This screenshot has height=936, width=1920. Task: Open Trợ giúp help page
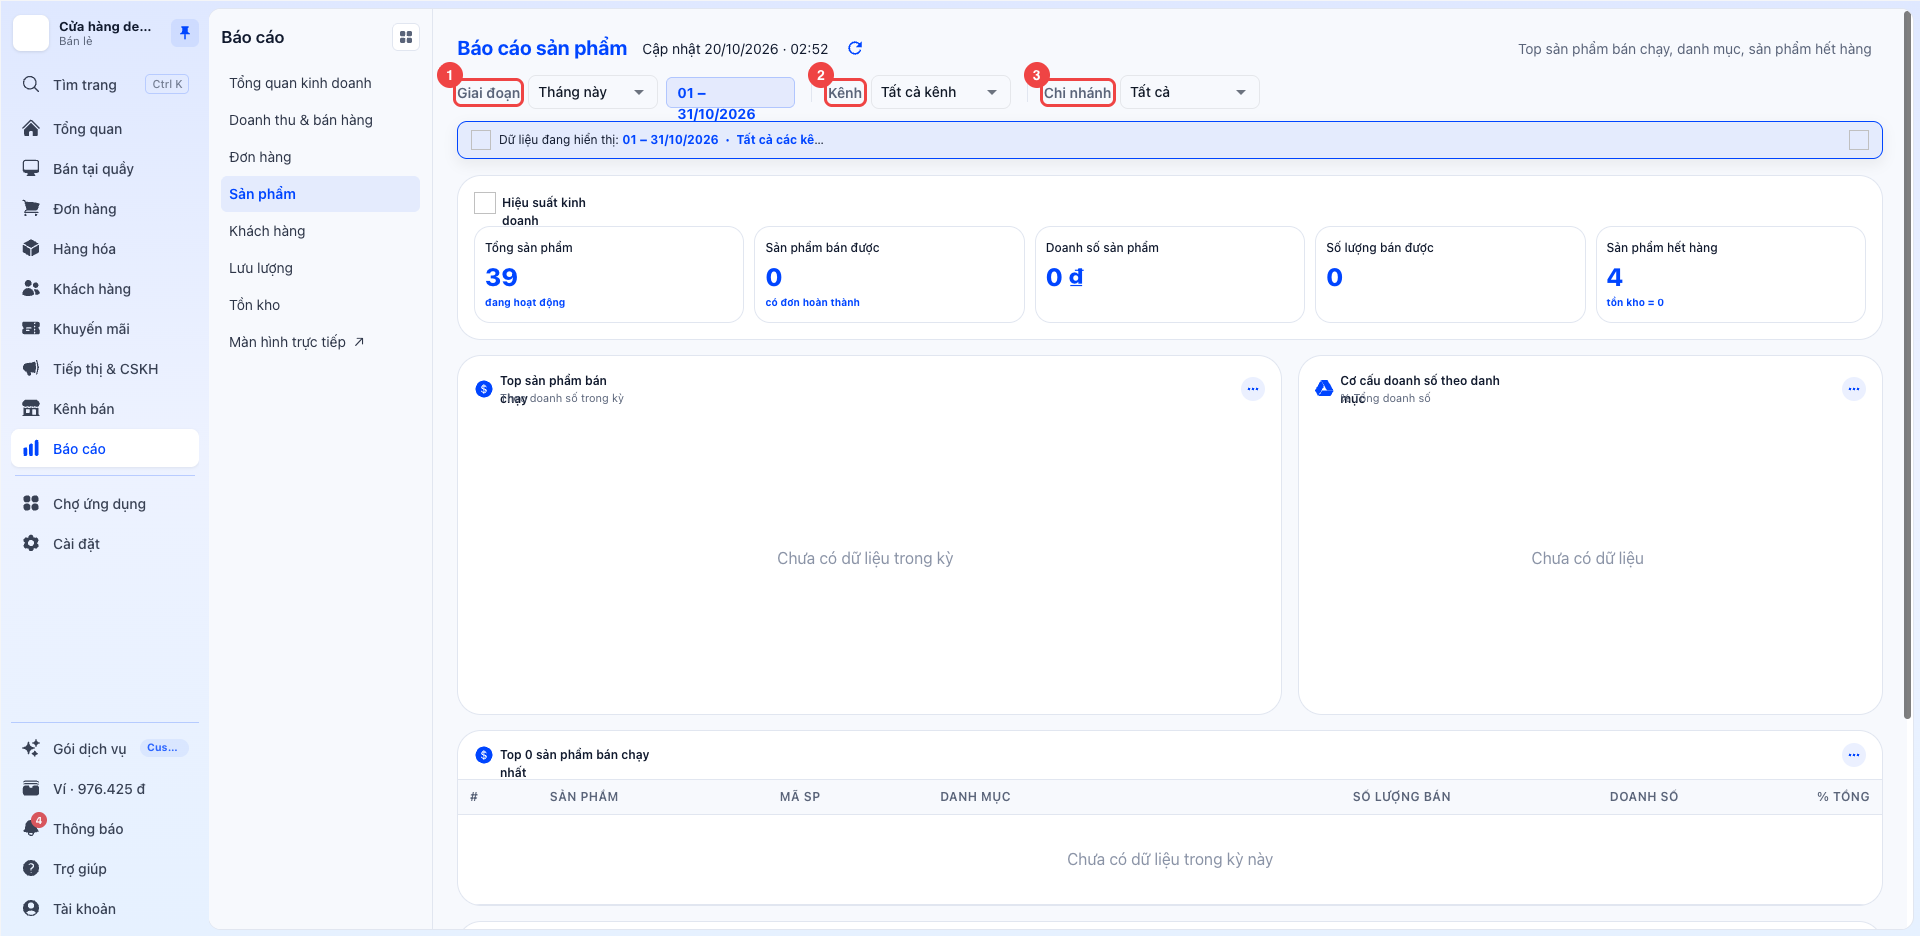pyautogui.click(x=105, y=868)
